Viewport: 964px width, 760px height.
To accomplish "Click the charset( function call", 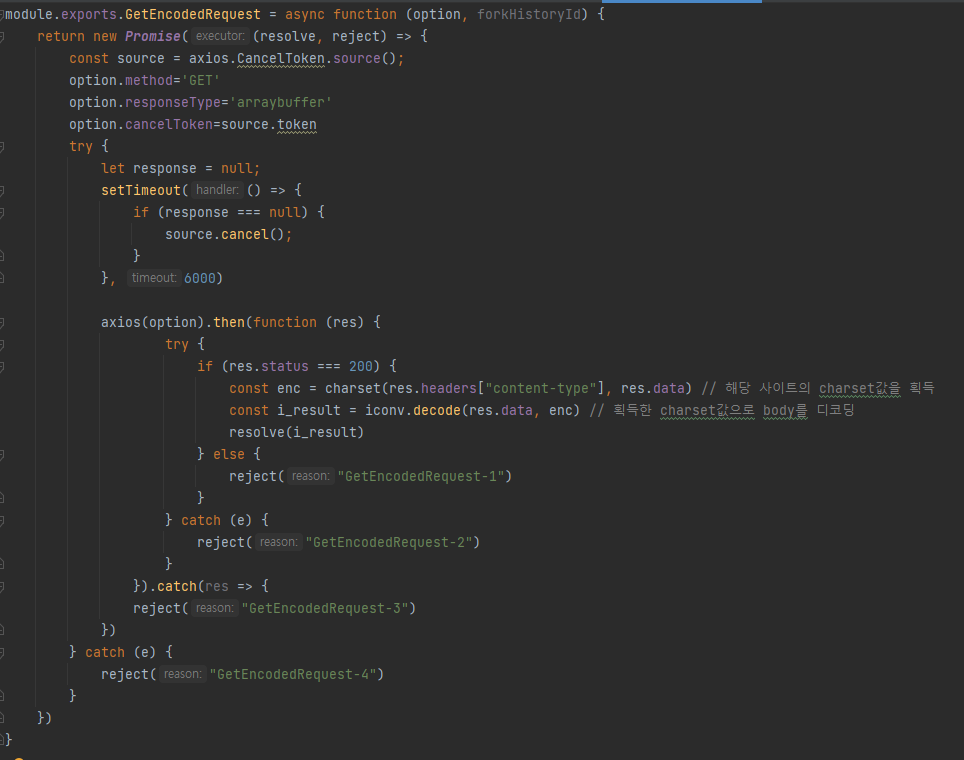I will (x=353, y=389).
